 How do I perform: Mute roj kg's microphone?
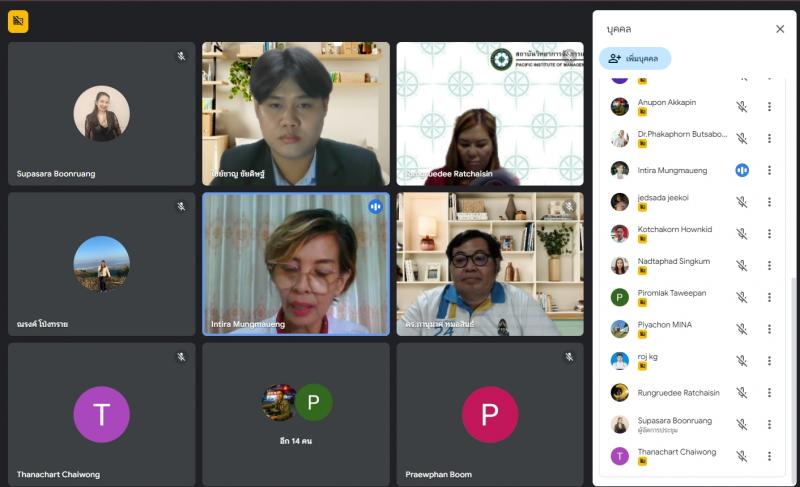742,361
